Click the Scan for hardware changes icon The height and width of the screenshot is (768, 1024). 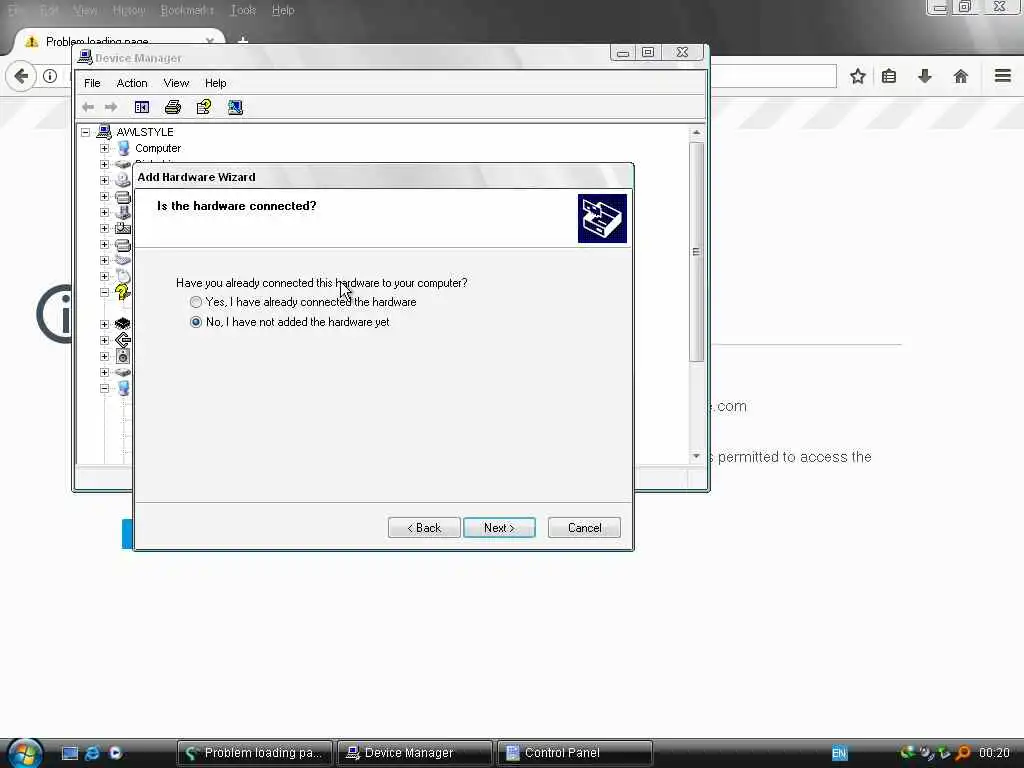[235, 107]
